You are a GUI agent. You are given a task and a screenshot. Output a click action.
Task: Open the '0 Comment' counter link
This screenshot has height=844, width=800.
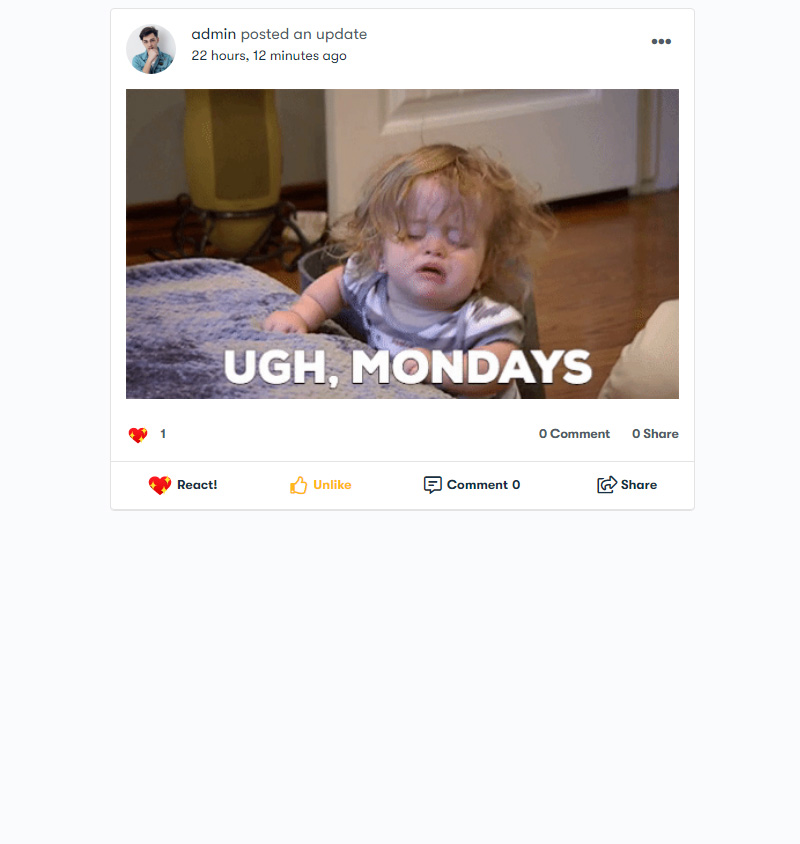pos(574,434)
